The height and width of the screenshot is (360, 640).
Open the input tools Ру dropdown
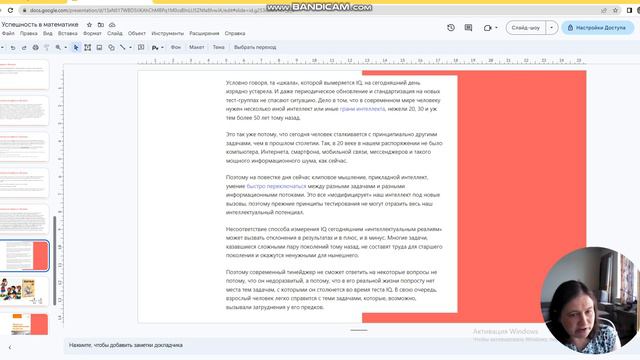[x=158, y=48]
